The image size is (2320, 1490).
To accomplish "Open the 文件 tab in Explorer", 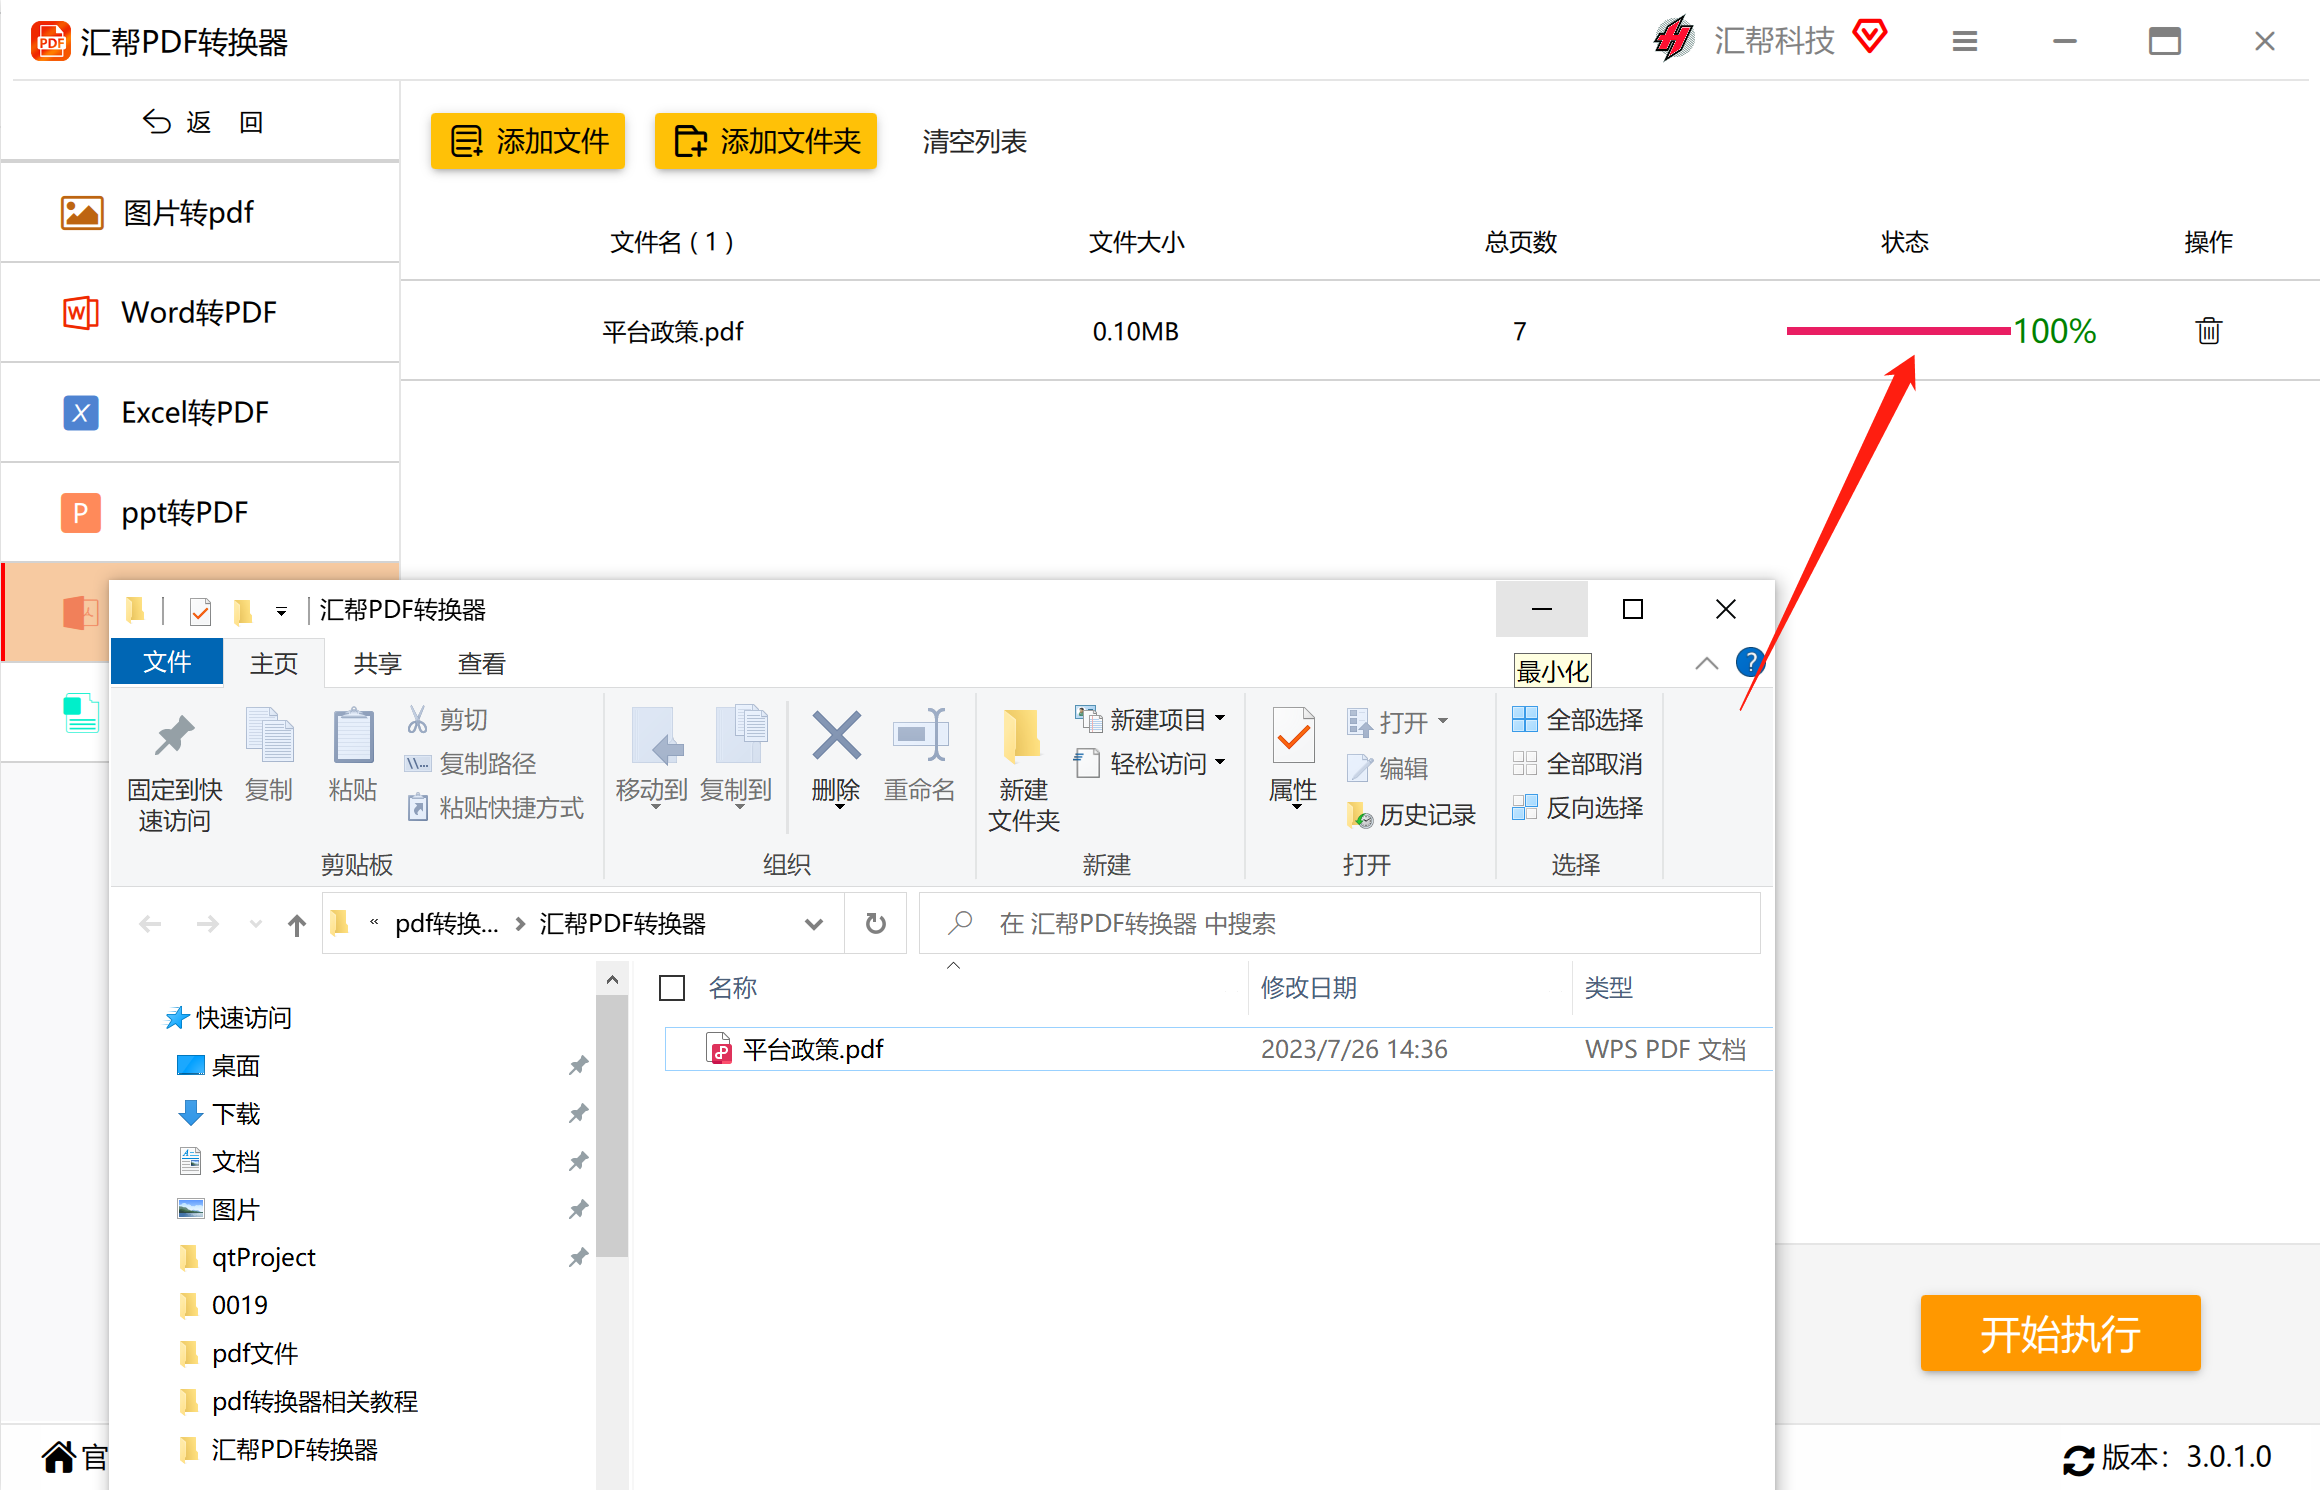I will tap(167, 662).
